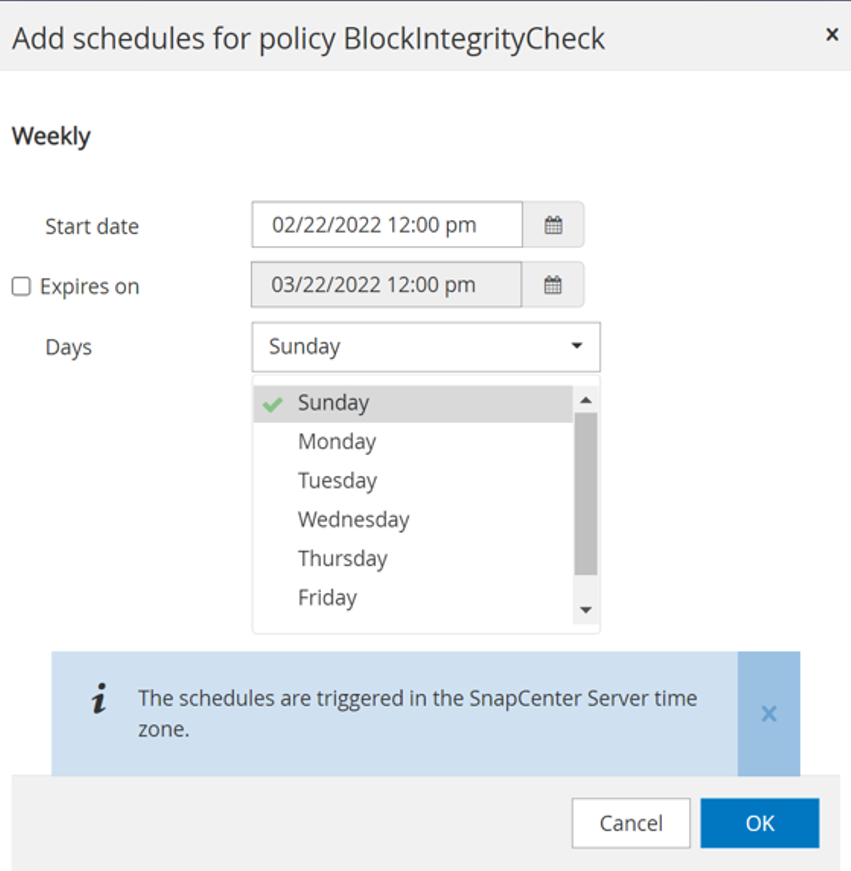The height and width of the screenshot is (871, 851).
Task: Close the Add schedules dialog
Action: tap(831, 35)
